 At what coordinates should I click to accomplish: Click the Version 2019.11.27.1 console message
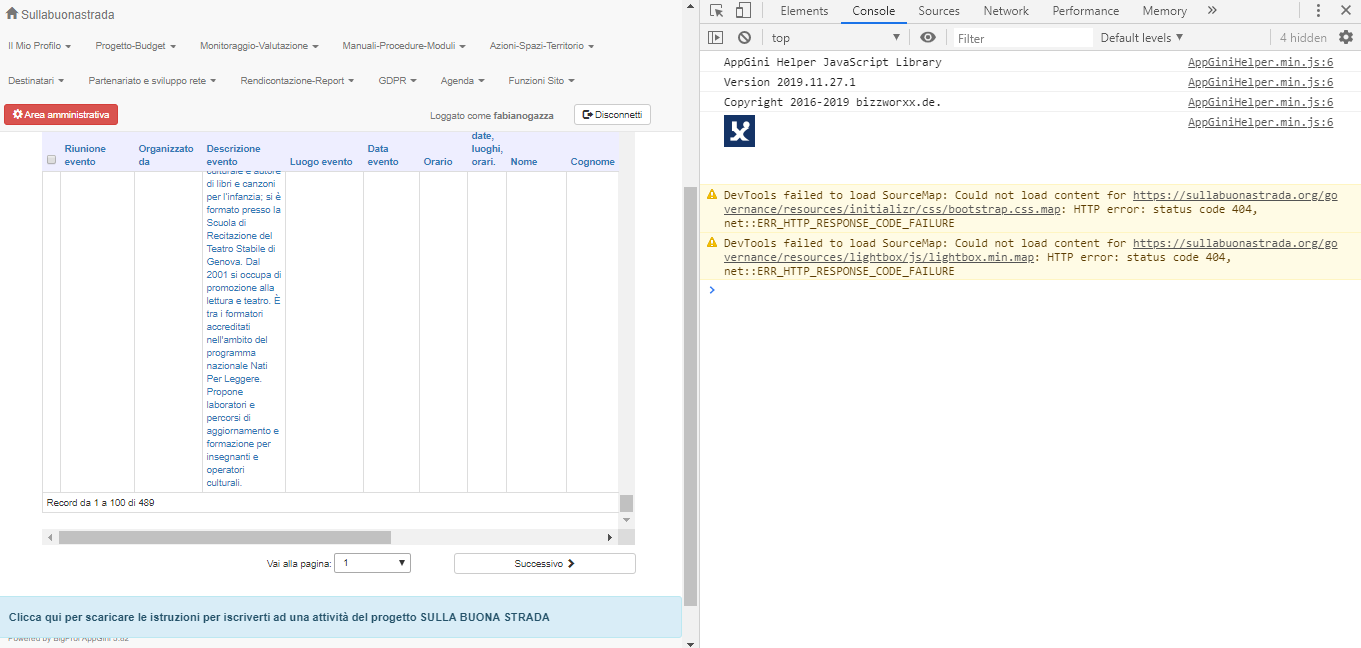789,82
